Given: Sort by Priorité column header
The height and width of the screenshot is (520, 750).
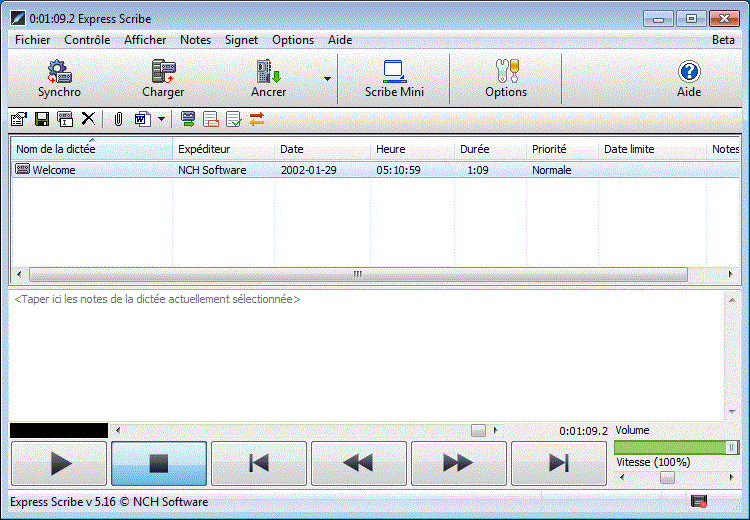Looking at the screenshot, I should point(562,149).
